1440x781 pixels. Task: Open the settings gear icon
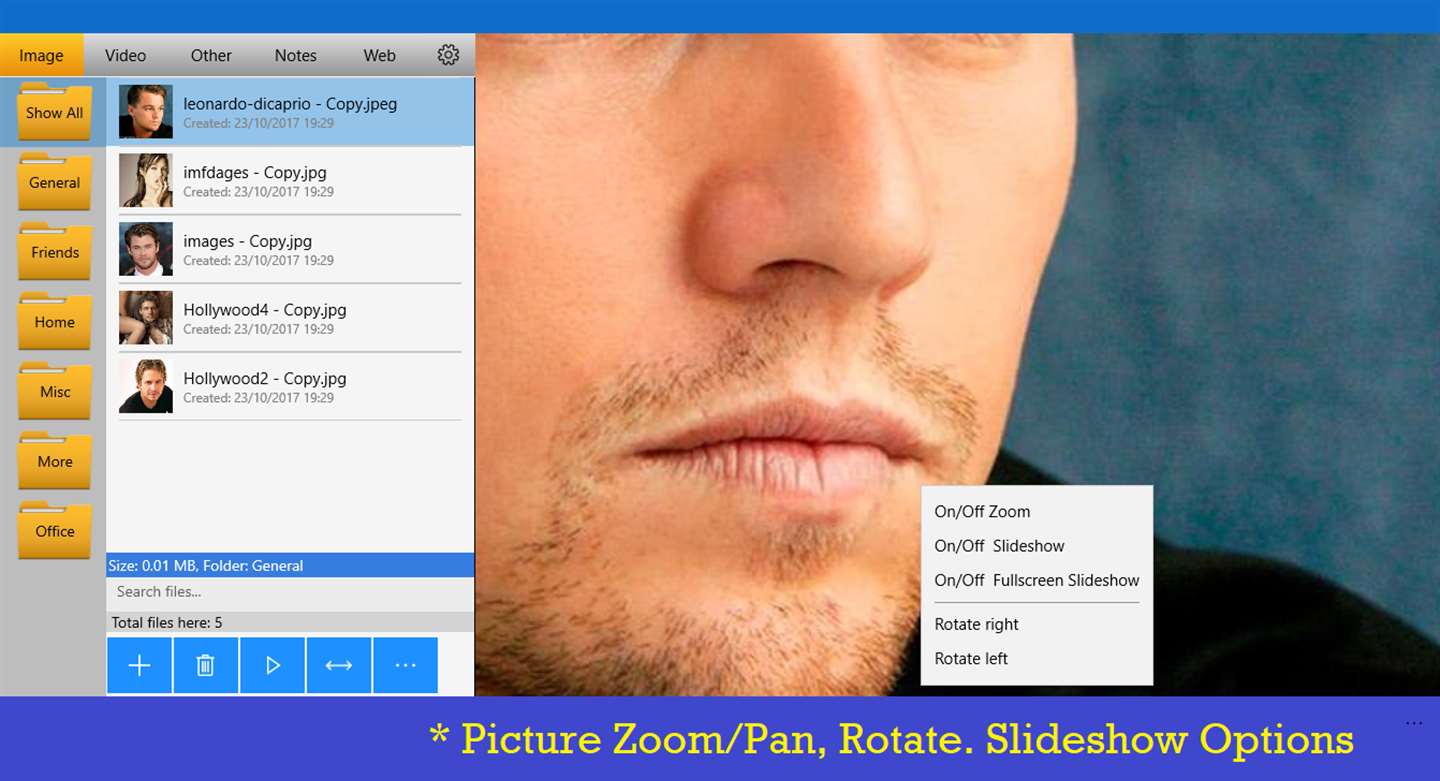[x=448, y=55]
